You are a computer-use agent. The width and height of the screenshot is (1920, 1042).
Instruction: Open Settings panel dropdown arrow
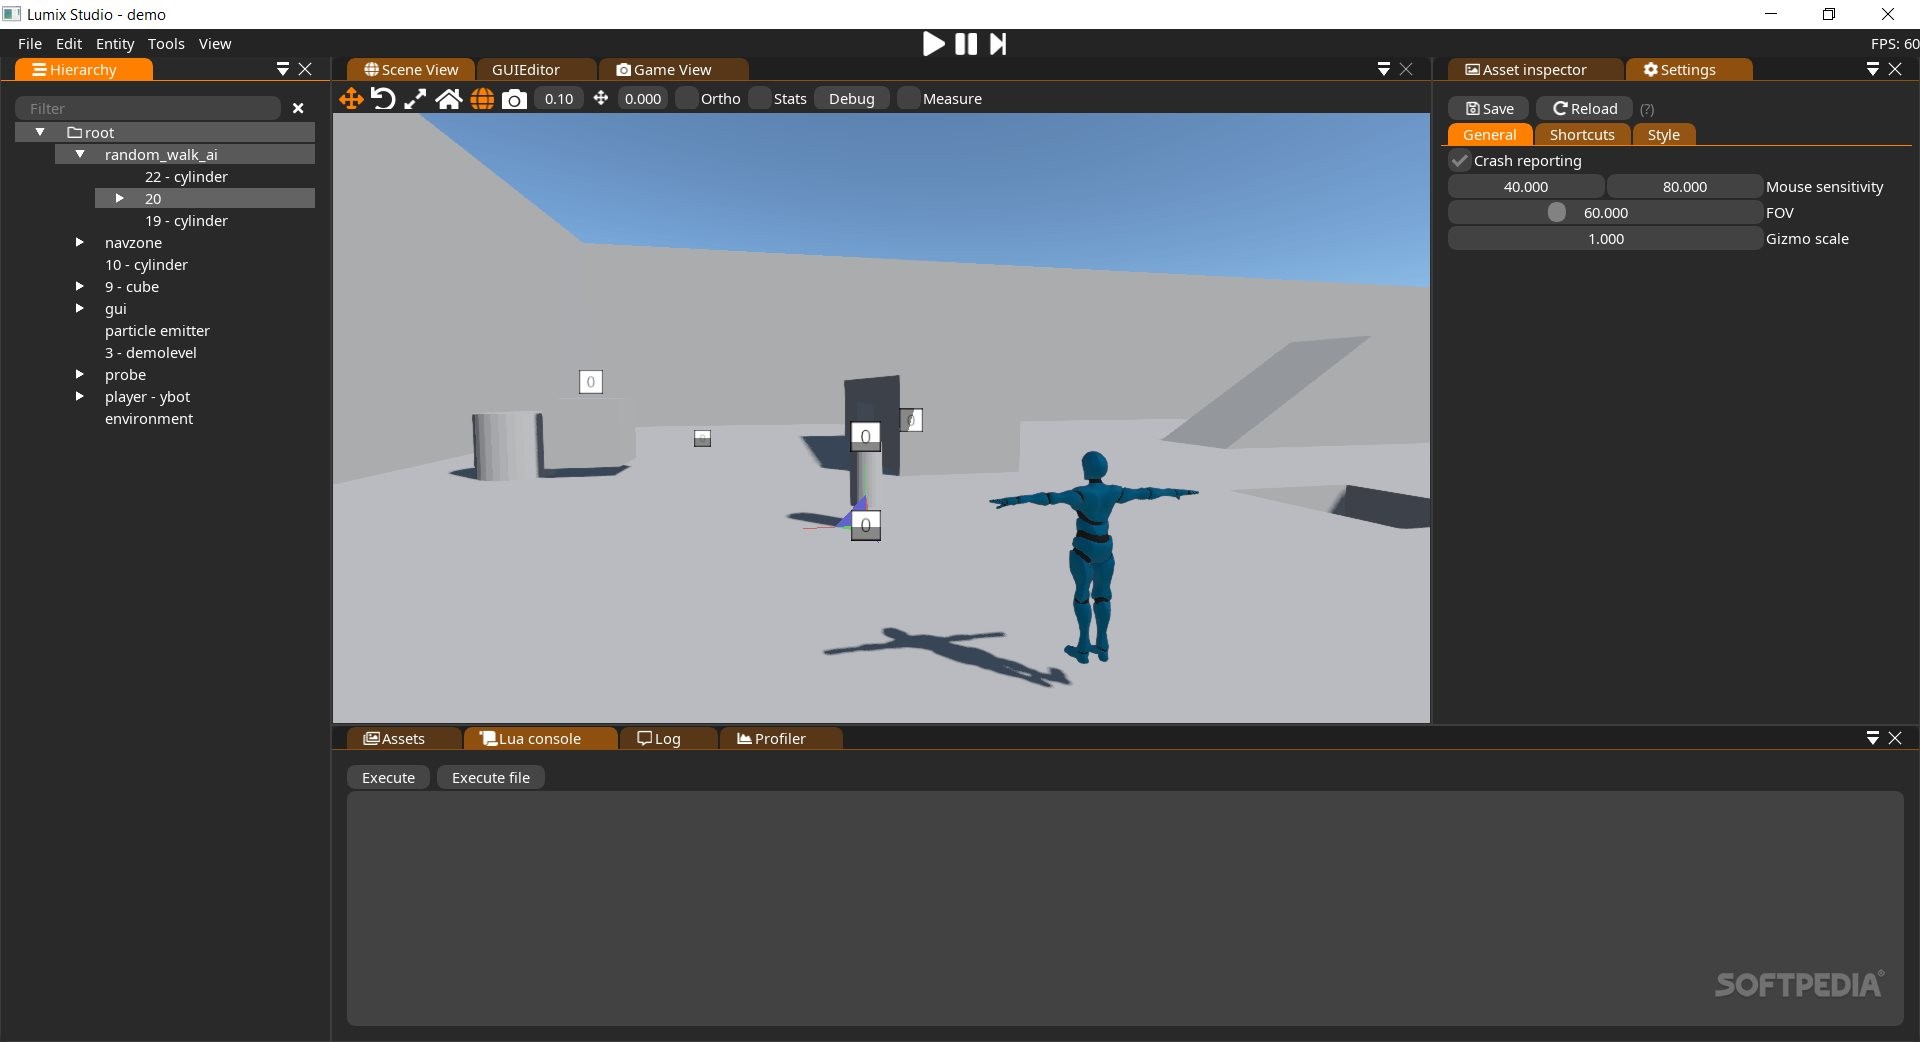coord(1873,69)
